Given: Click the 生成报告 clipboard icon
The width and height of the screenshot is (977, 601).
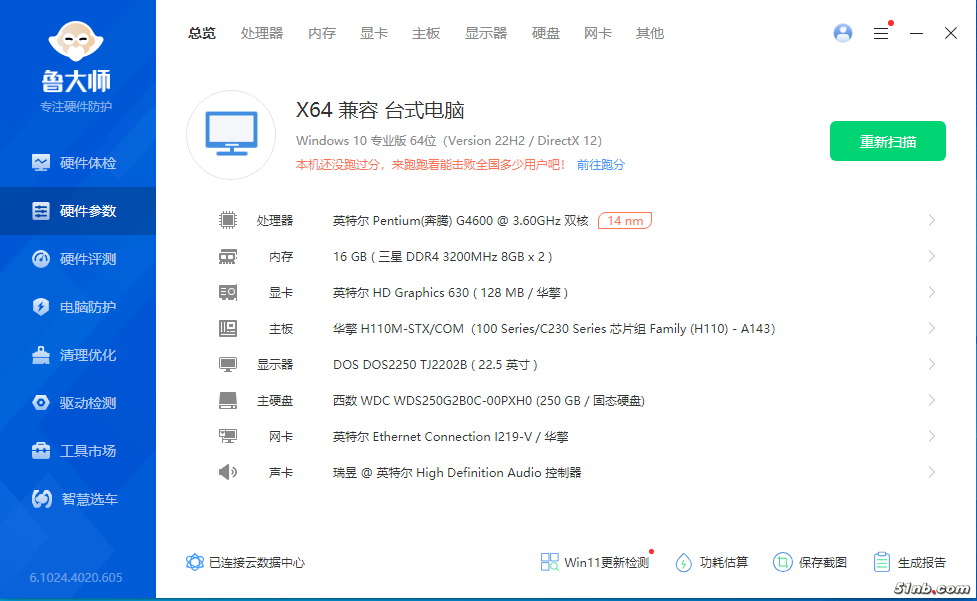Looking at the screenshot, I should (882, 562).
